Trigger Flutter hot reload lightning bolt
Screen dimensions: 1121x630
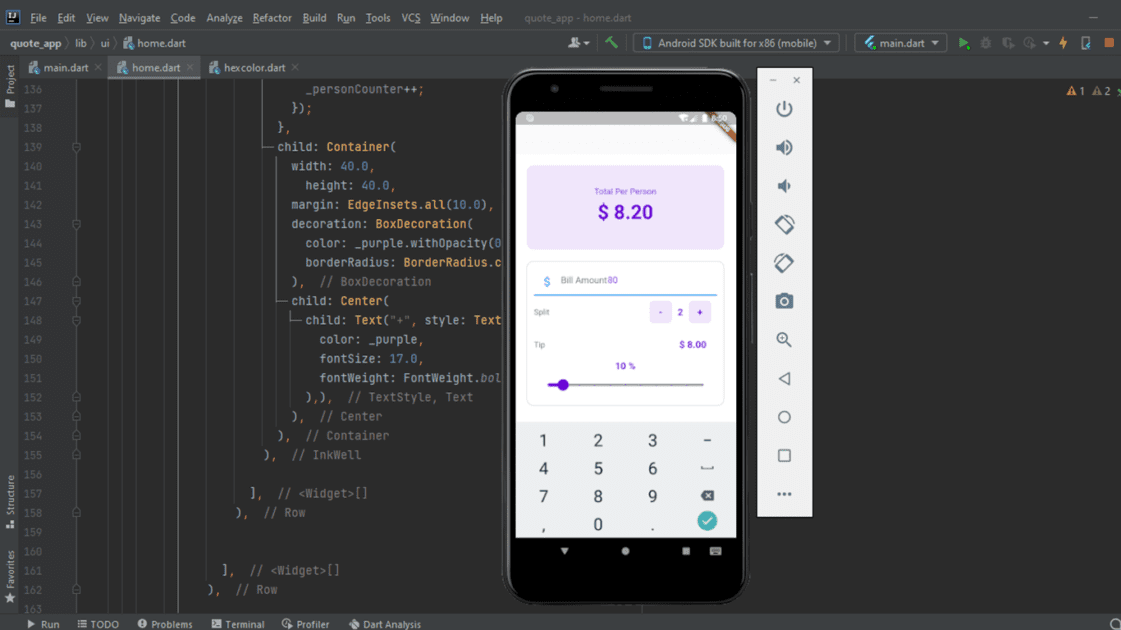pyautogui.click(x=1062, y=43)
